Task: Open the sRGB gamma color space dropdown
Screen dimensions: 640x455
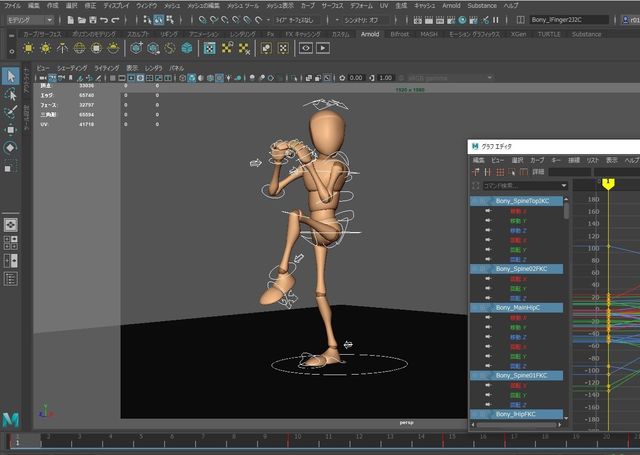Action: click(449, 78)
